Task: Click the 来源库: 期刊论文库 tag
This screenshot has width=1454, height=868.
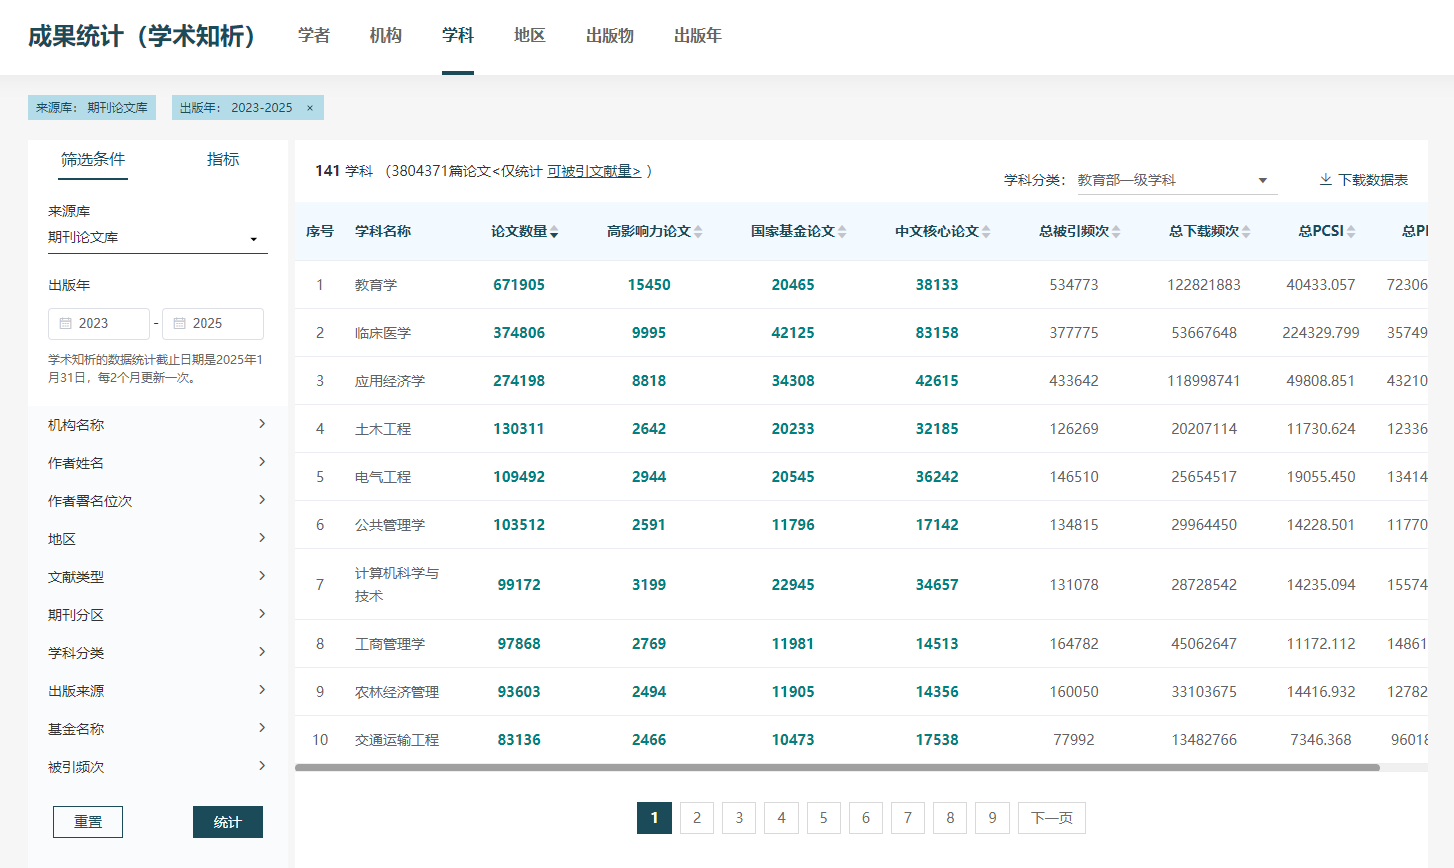Action: [x=92, y=108]
